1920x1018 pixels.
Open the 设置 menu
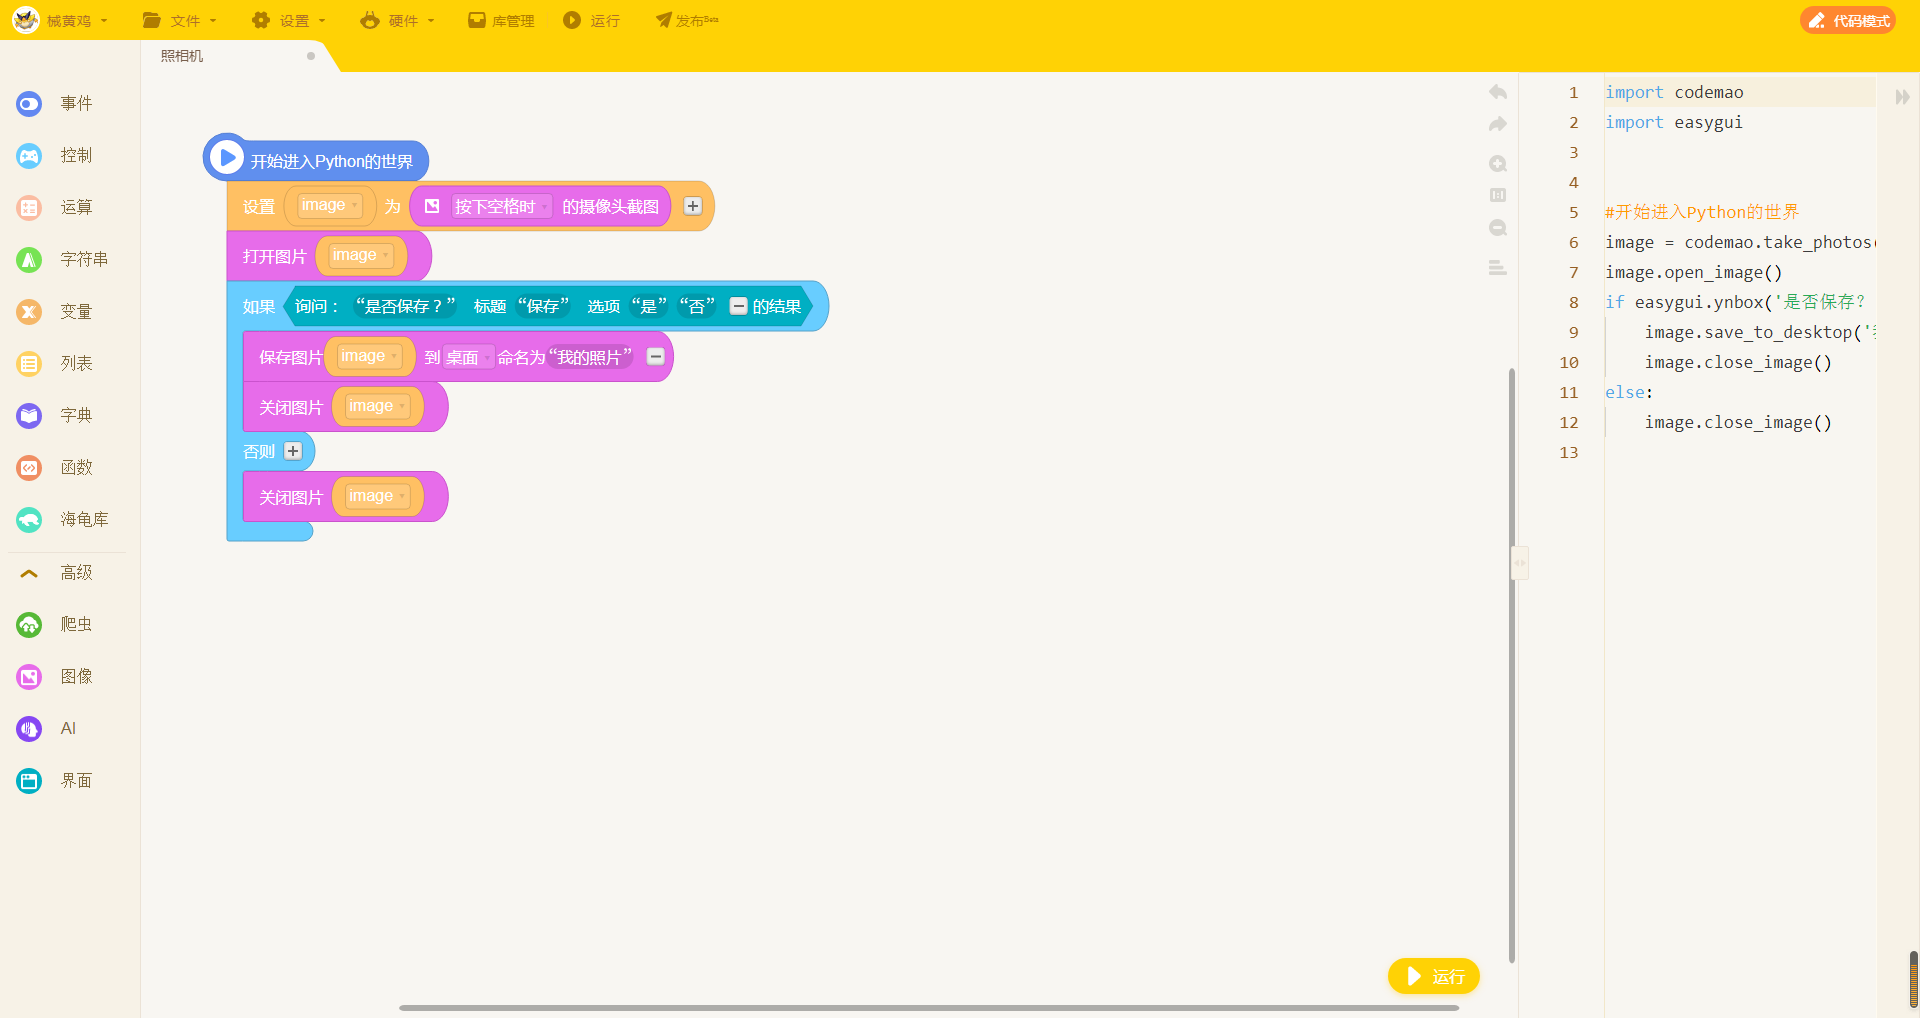point(289,20)
